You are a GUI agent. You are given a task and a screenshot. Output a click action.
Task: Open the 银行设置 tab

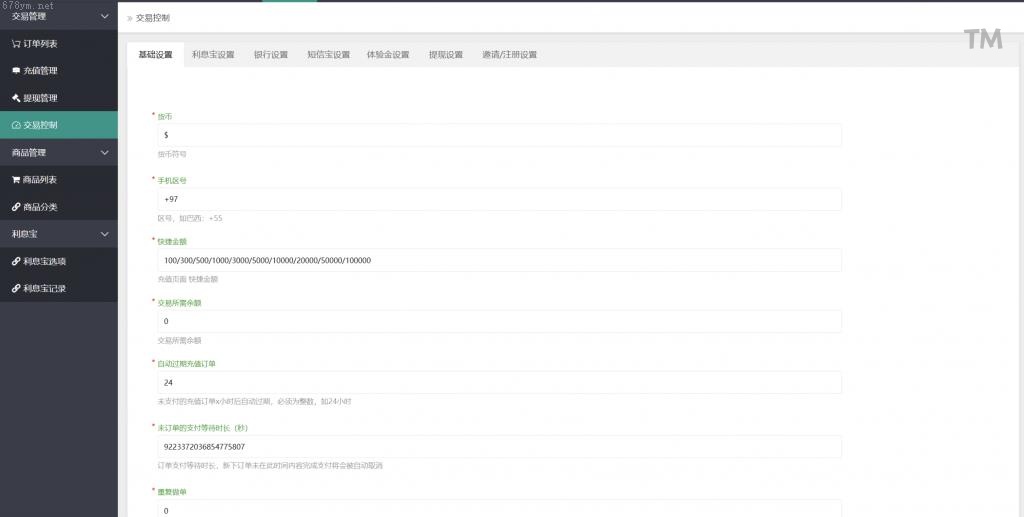point(270,55)
